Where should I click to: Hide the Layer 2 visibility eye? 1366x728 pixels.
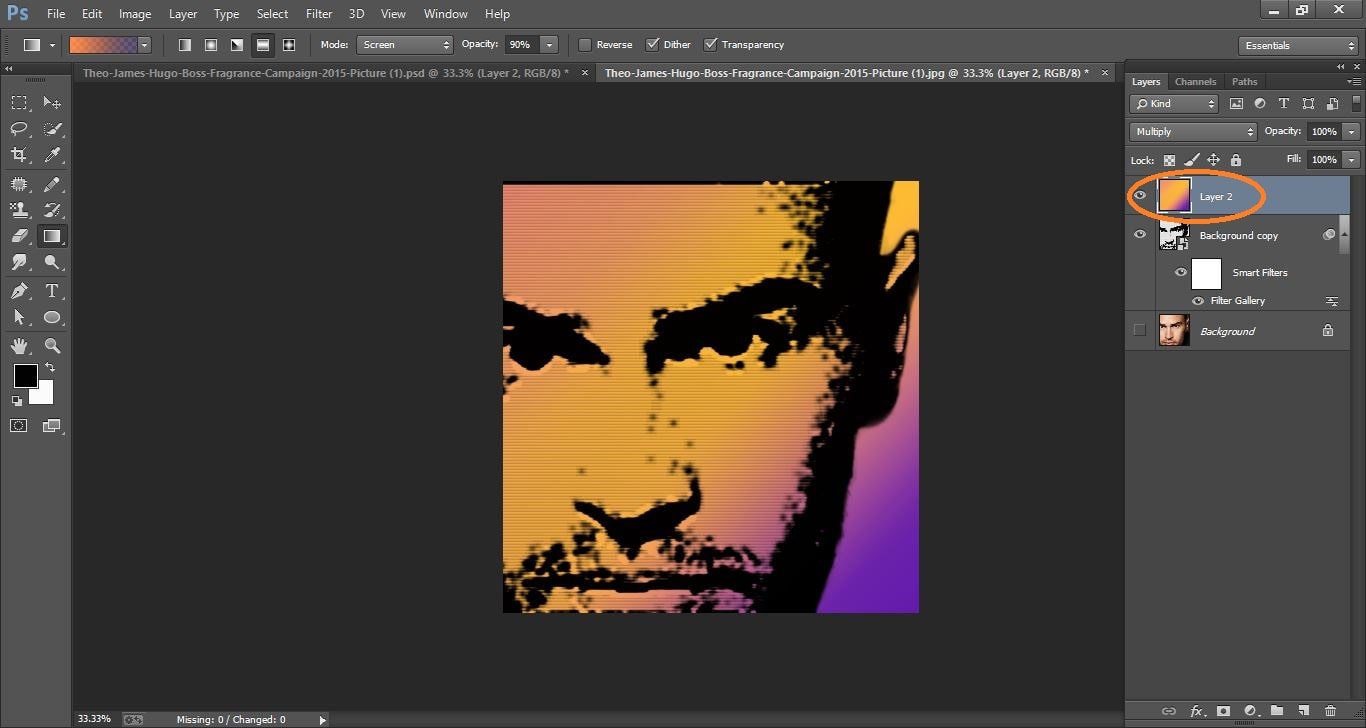click(1139, 196)
